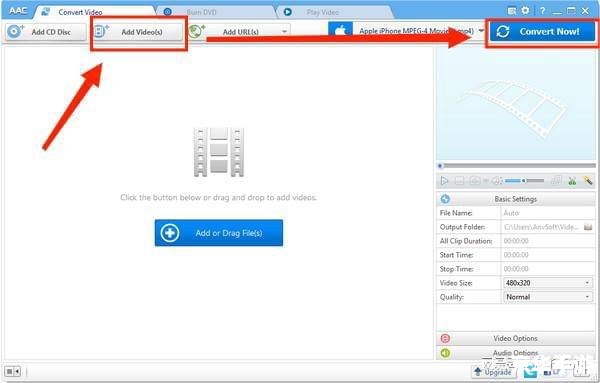Click the Add Video(s) button
This screenshot has height=383, width=600.
(x=138, y=32)
